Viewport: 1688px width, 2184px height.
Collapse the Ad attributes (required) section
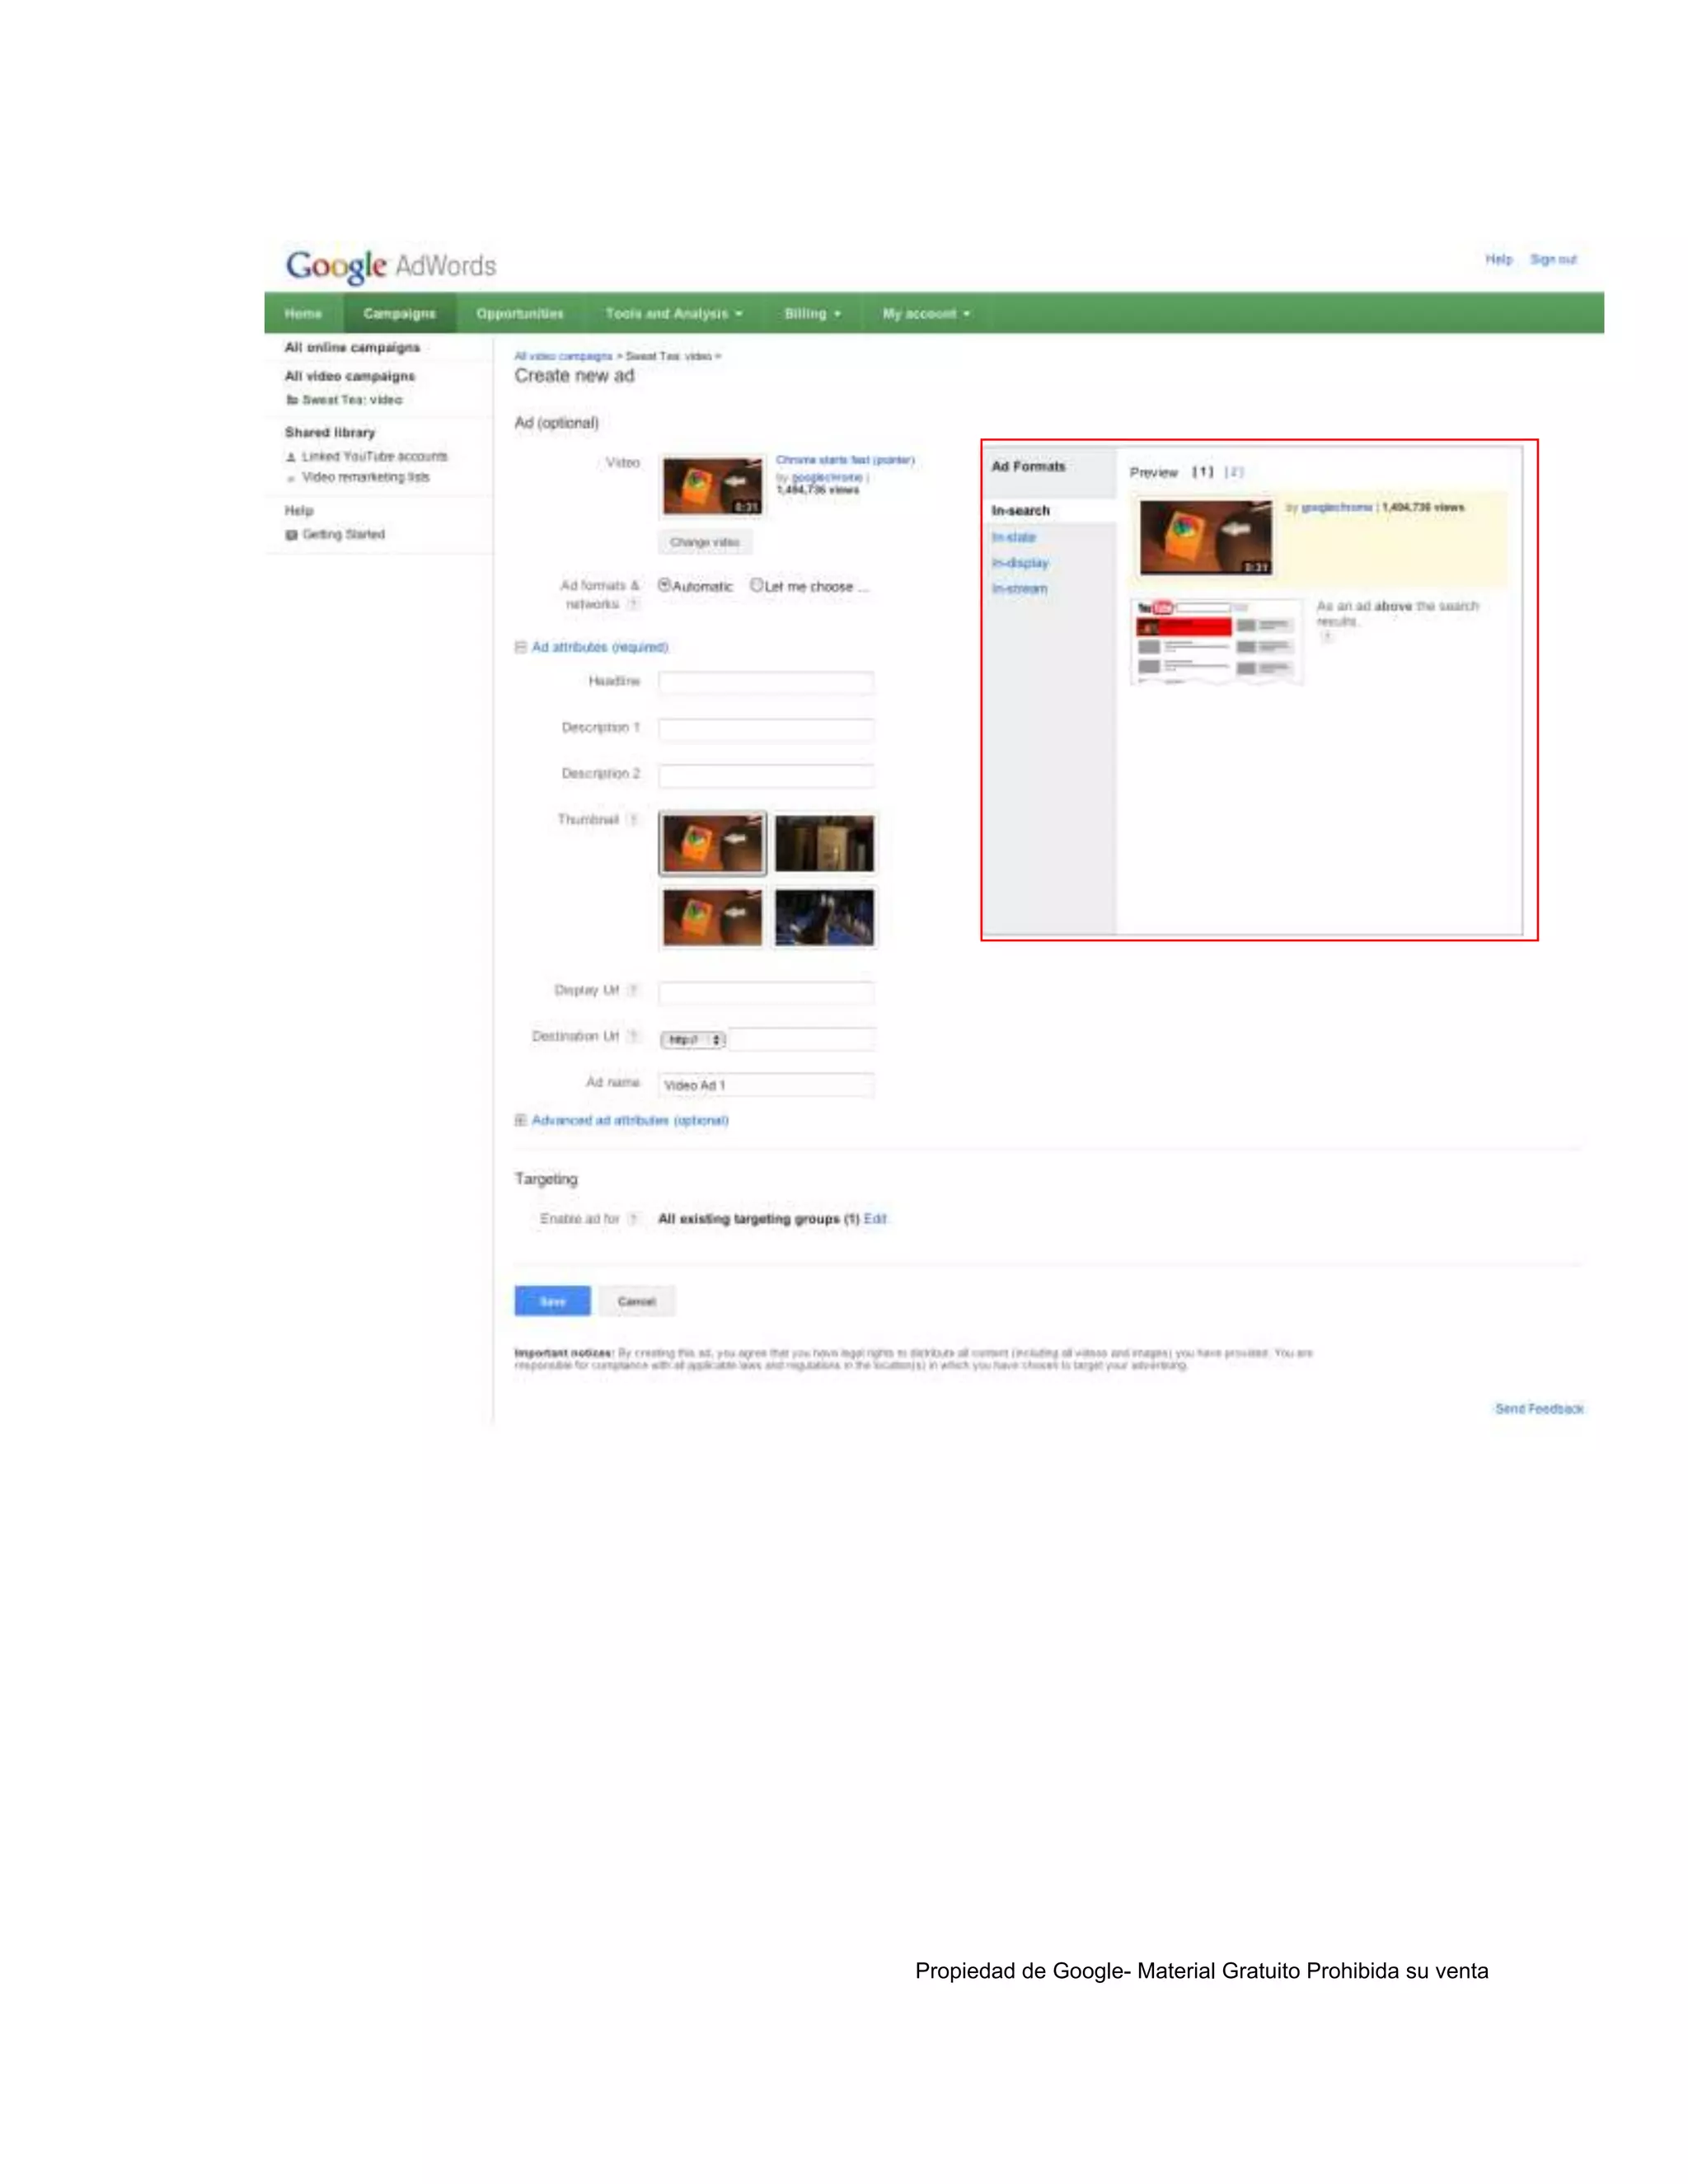coord(521,647)
